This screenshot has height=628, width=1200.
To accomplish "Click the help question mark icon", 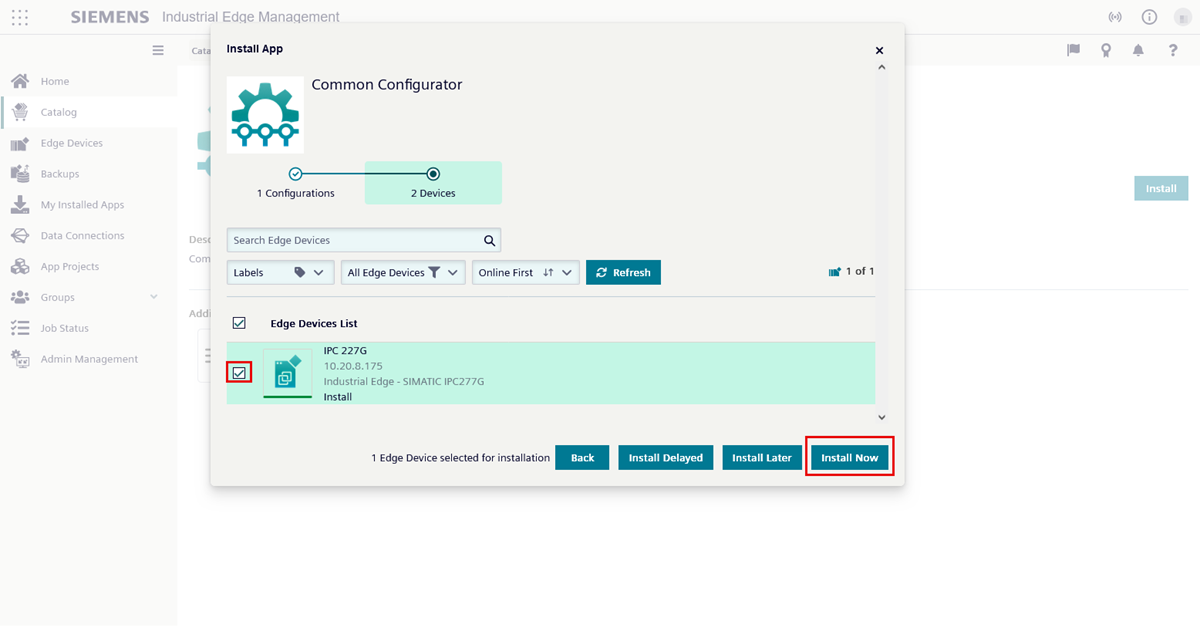I will (1173, 50).
